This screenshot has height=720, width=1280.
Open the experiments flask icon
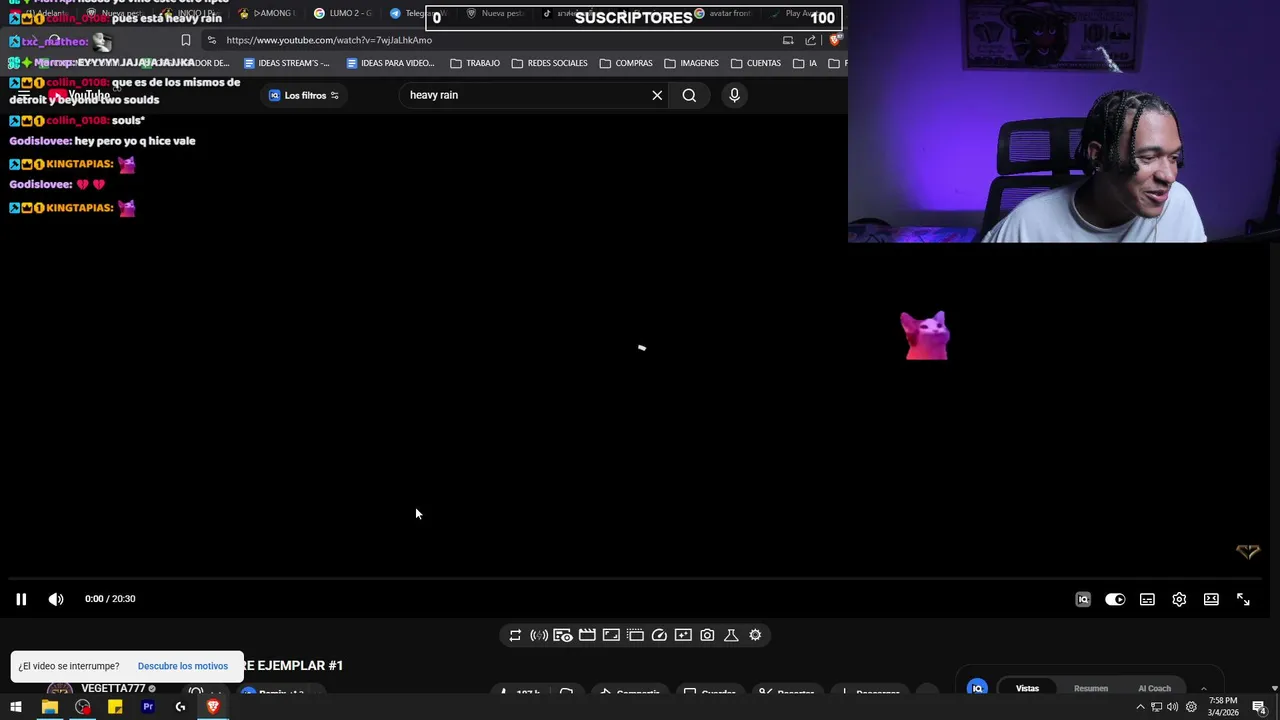pyautogui.click(x=731, y=635)
